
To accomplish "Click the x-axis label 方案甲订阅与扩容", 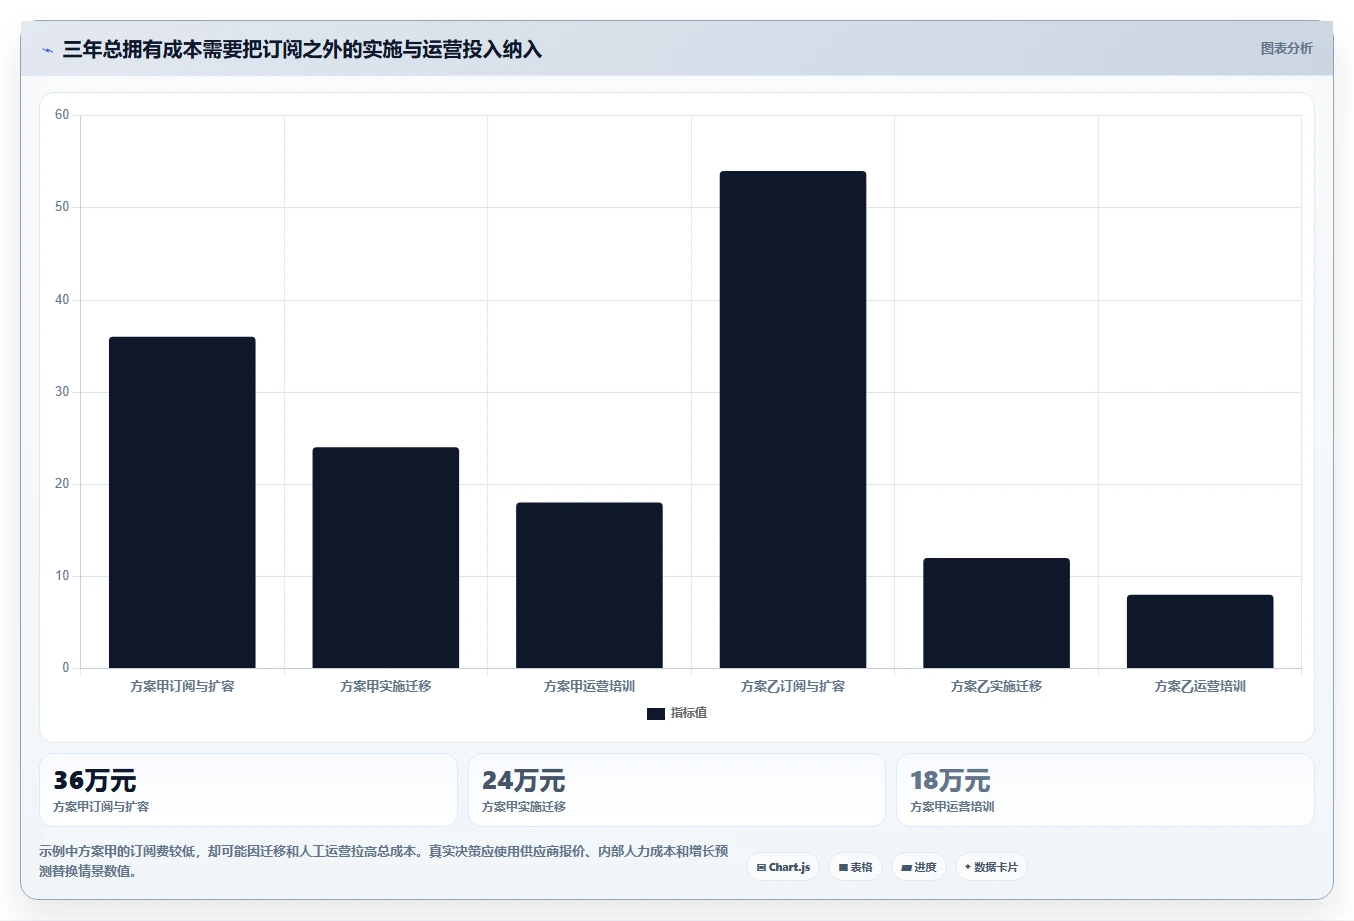I will [x=182, y=686].
